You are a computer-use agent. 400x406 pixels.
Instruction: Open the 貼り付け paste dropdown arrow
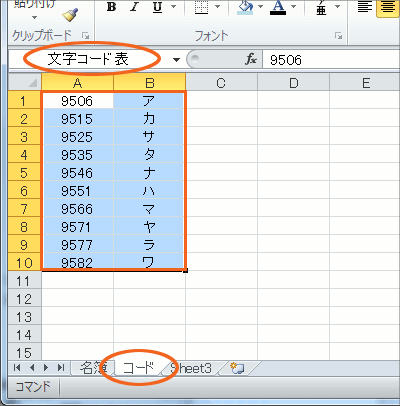pyautogui.click(x=34, y=18)
